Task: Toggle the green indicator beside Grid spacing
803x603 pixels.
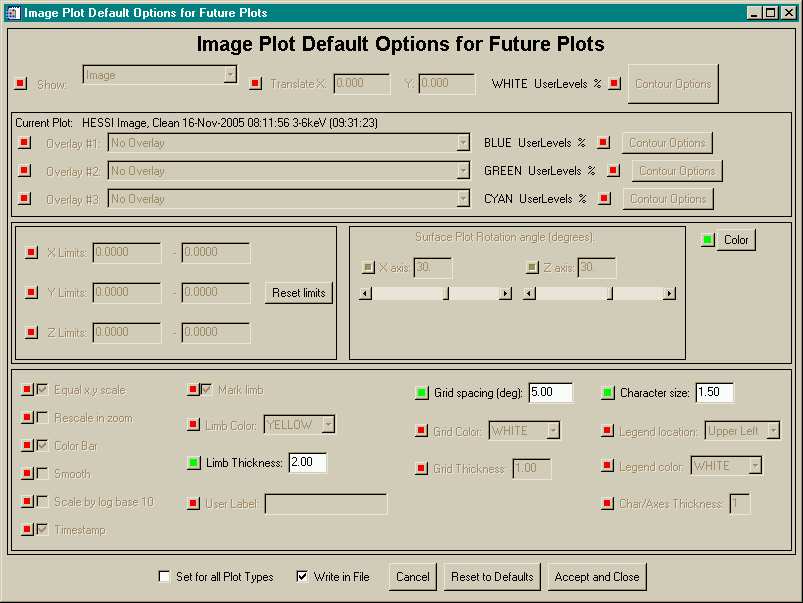Action: (x=422, y=393)
